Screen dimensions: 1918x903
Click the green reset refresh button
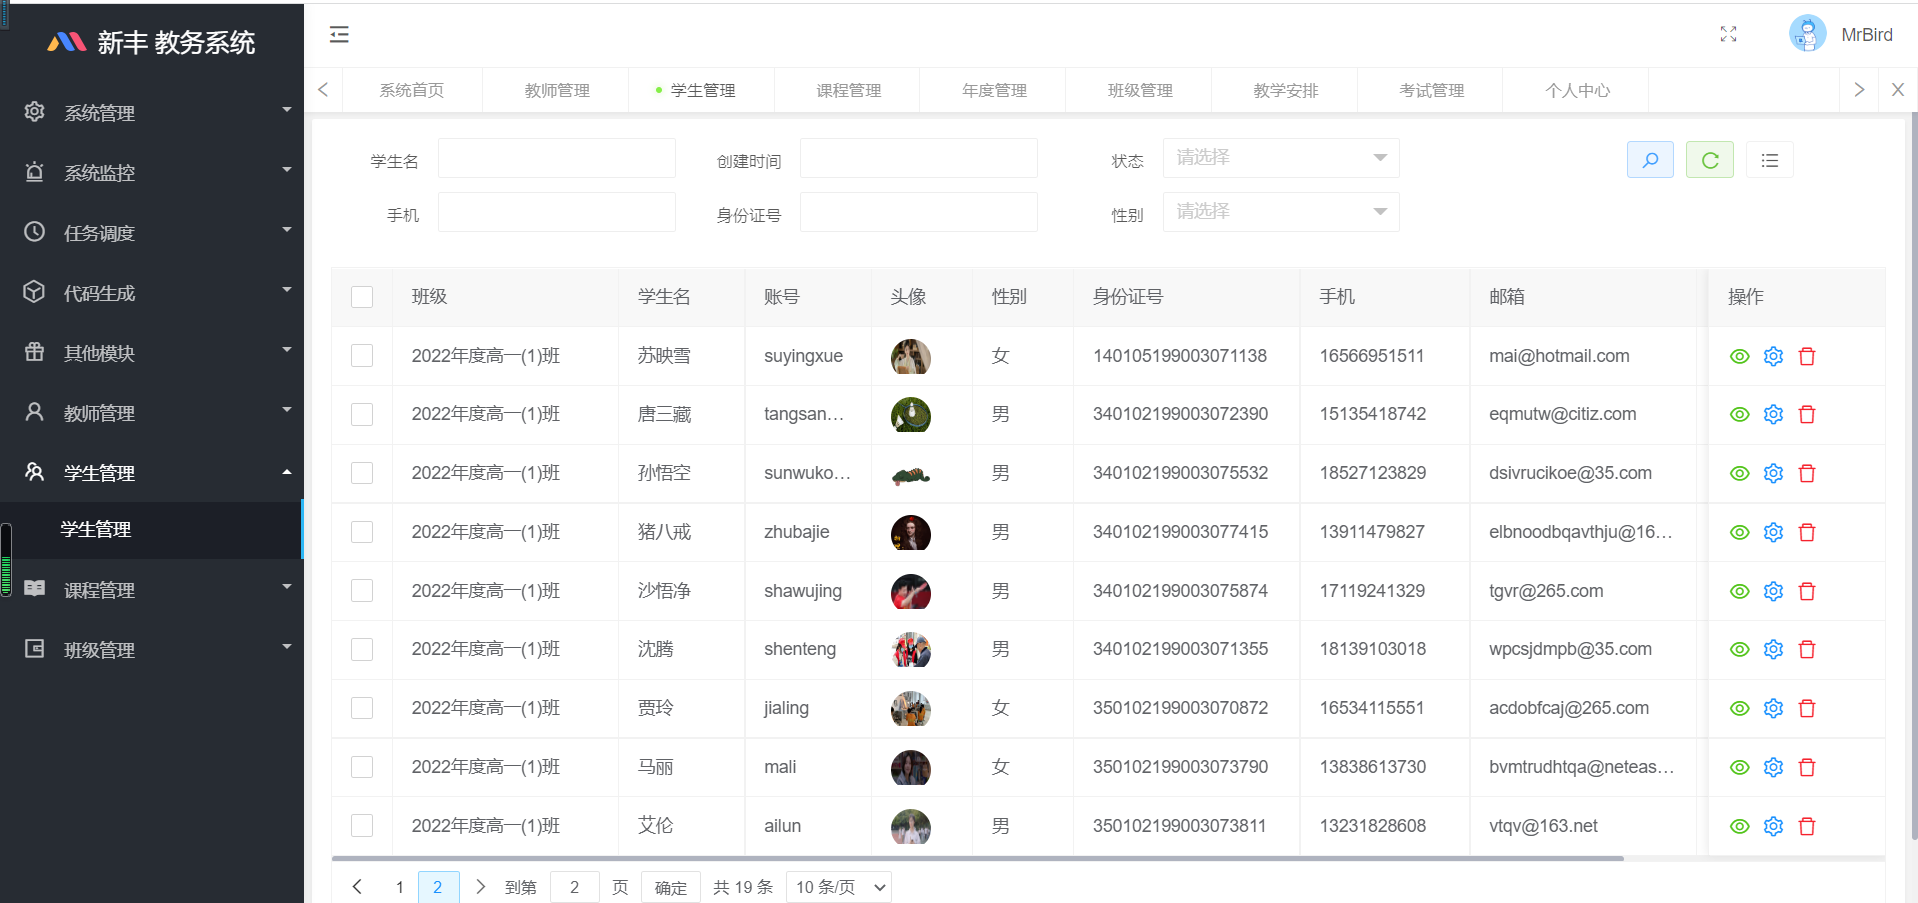1710,160
